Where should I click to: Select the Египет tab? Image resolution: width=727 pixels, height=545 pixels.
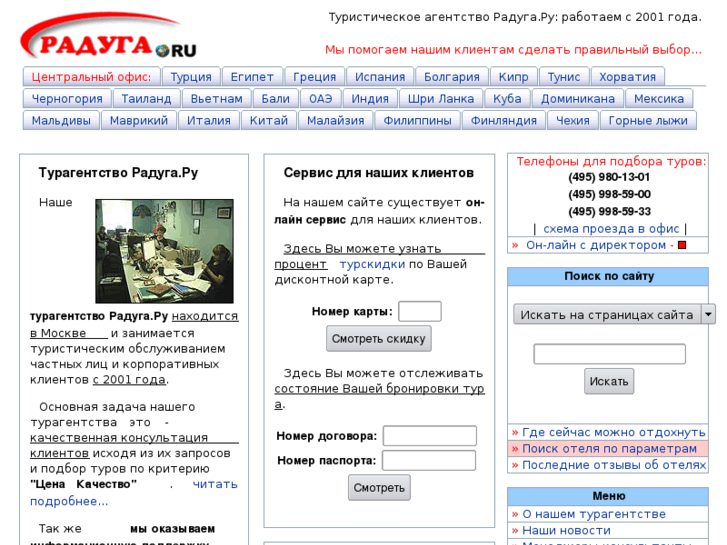(252, 77)
